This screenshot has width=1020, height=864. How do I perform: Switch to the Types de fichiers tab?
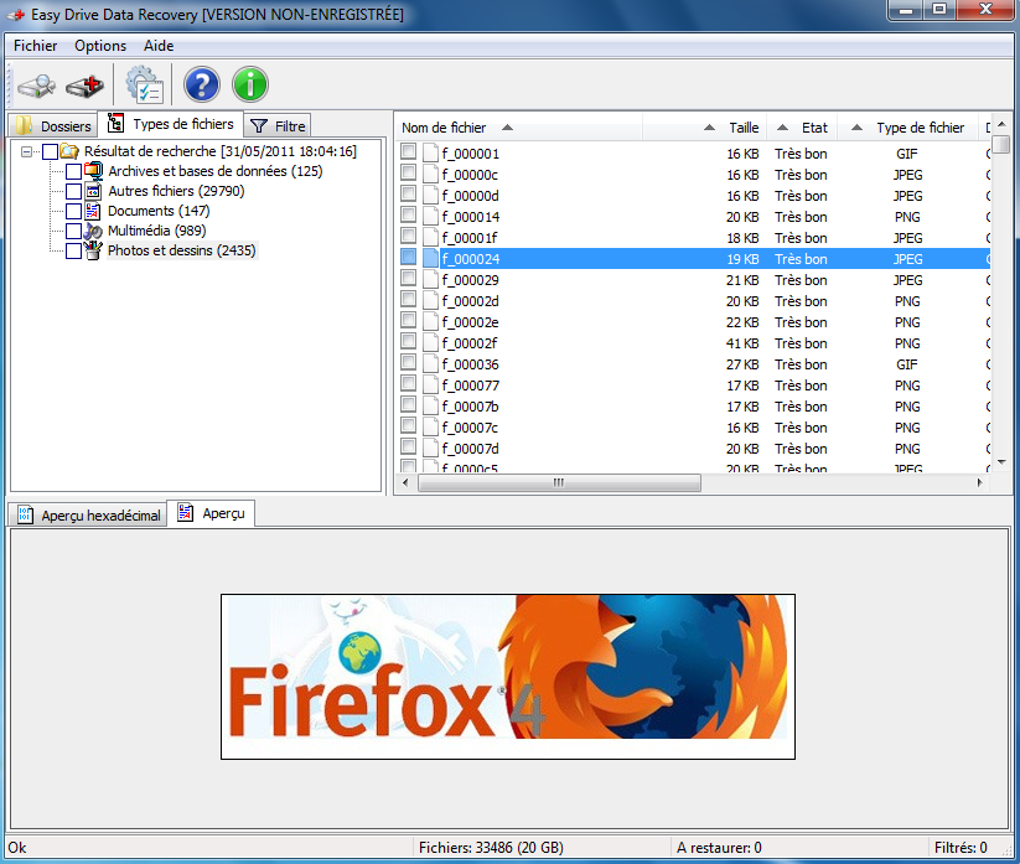tap(170, 124)
